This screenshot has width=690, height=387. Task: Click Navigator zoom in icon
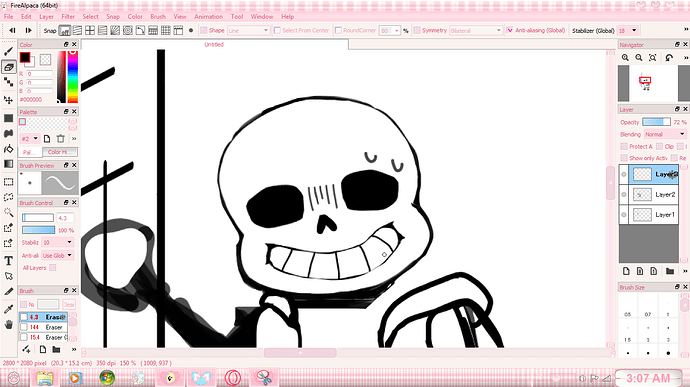click(x=625, y=58)
